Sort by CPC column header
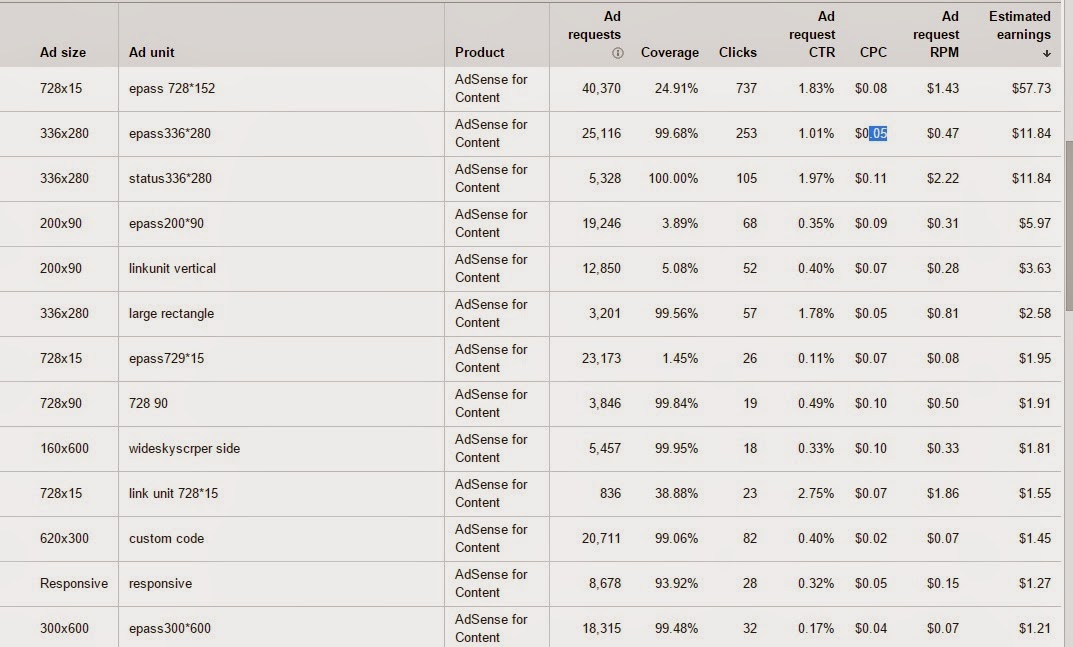Viewport: 1073px width, 647px height. (x=872, y=53)
